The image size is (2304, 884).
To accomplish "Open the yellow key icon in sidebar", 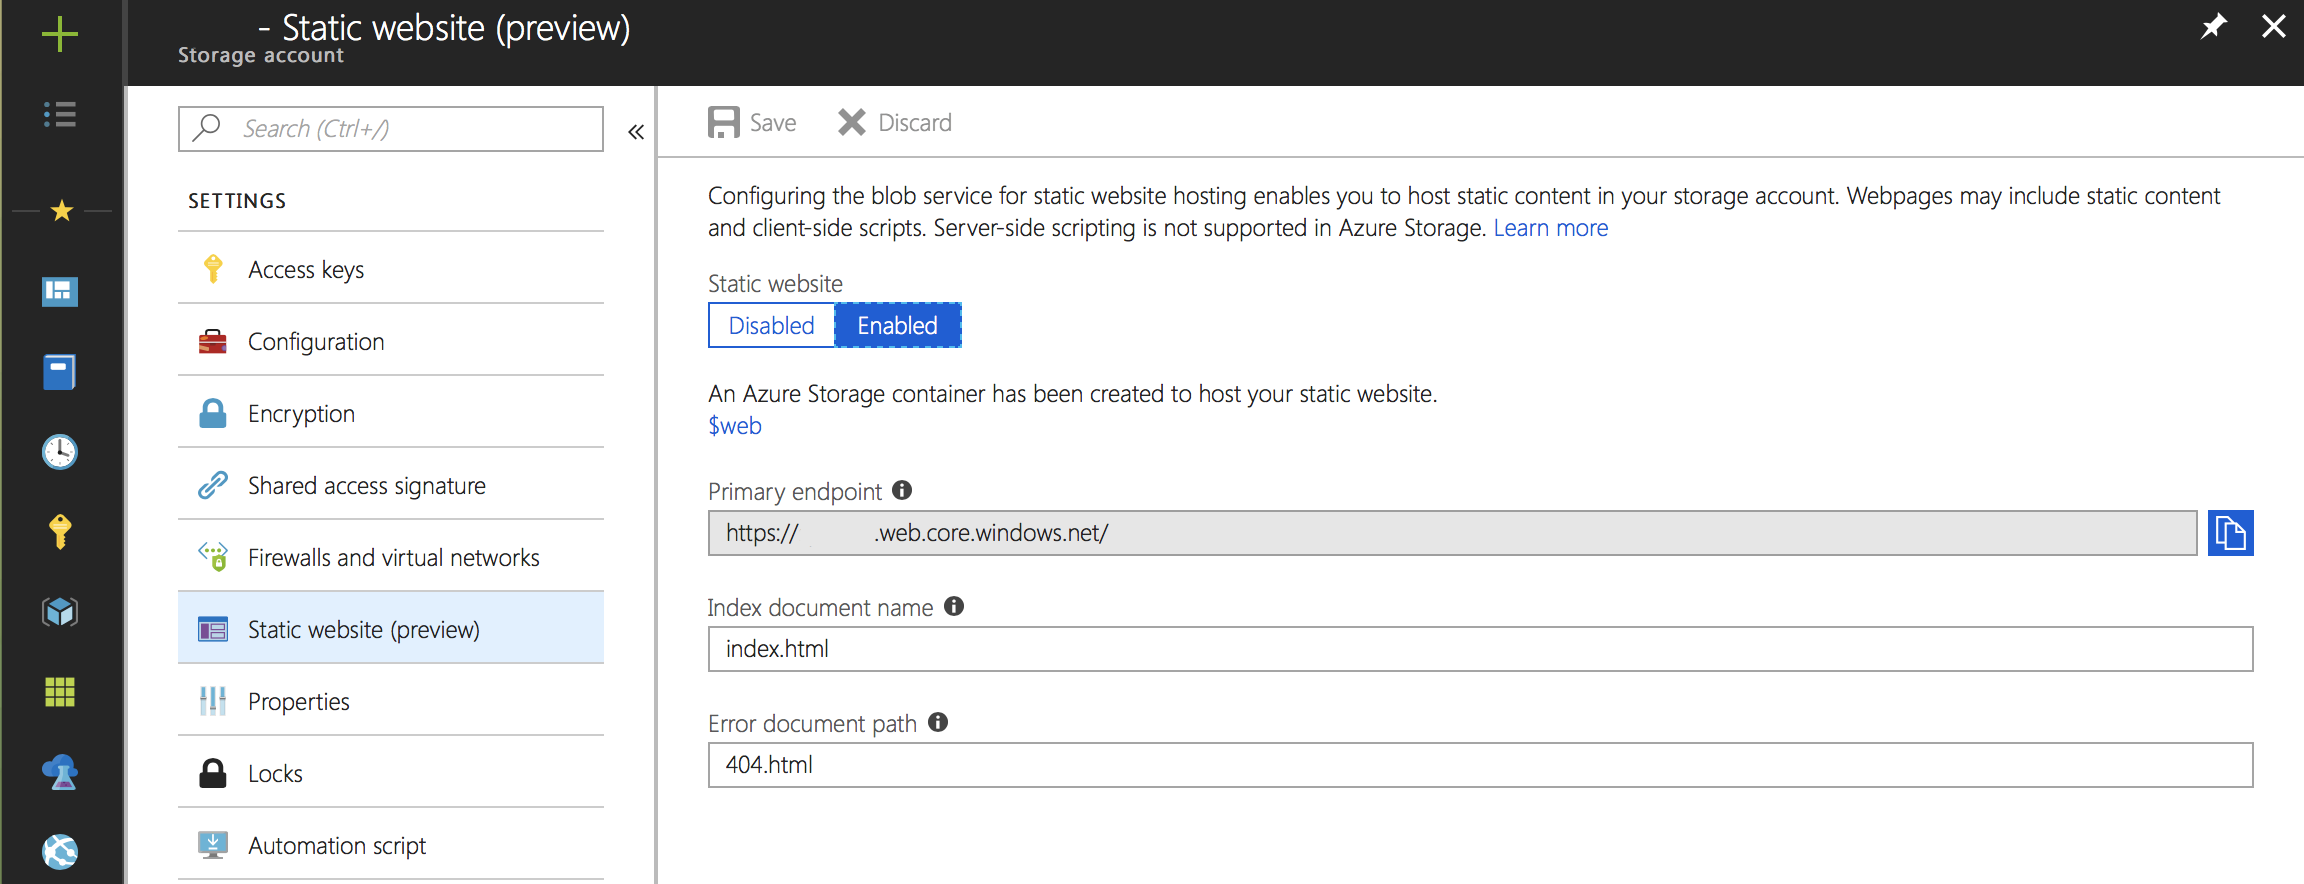I will 60,531.
